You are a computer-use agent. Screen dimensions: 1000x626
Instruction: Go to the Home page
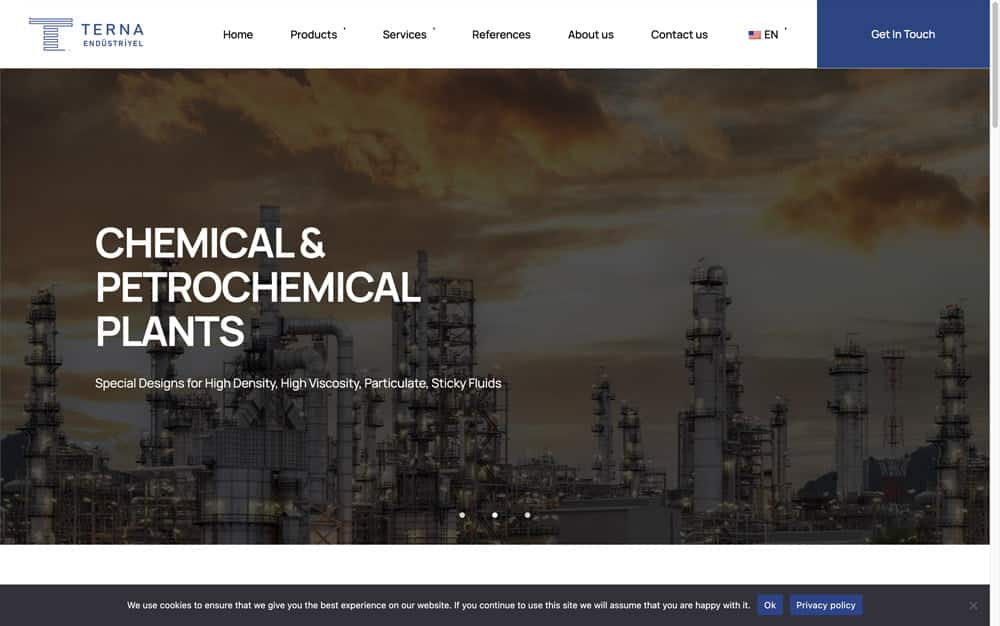coord(238,34)
